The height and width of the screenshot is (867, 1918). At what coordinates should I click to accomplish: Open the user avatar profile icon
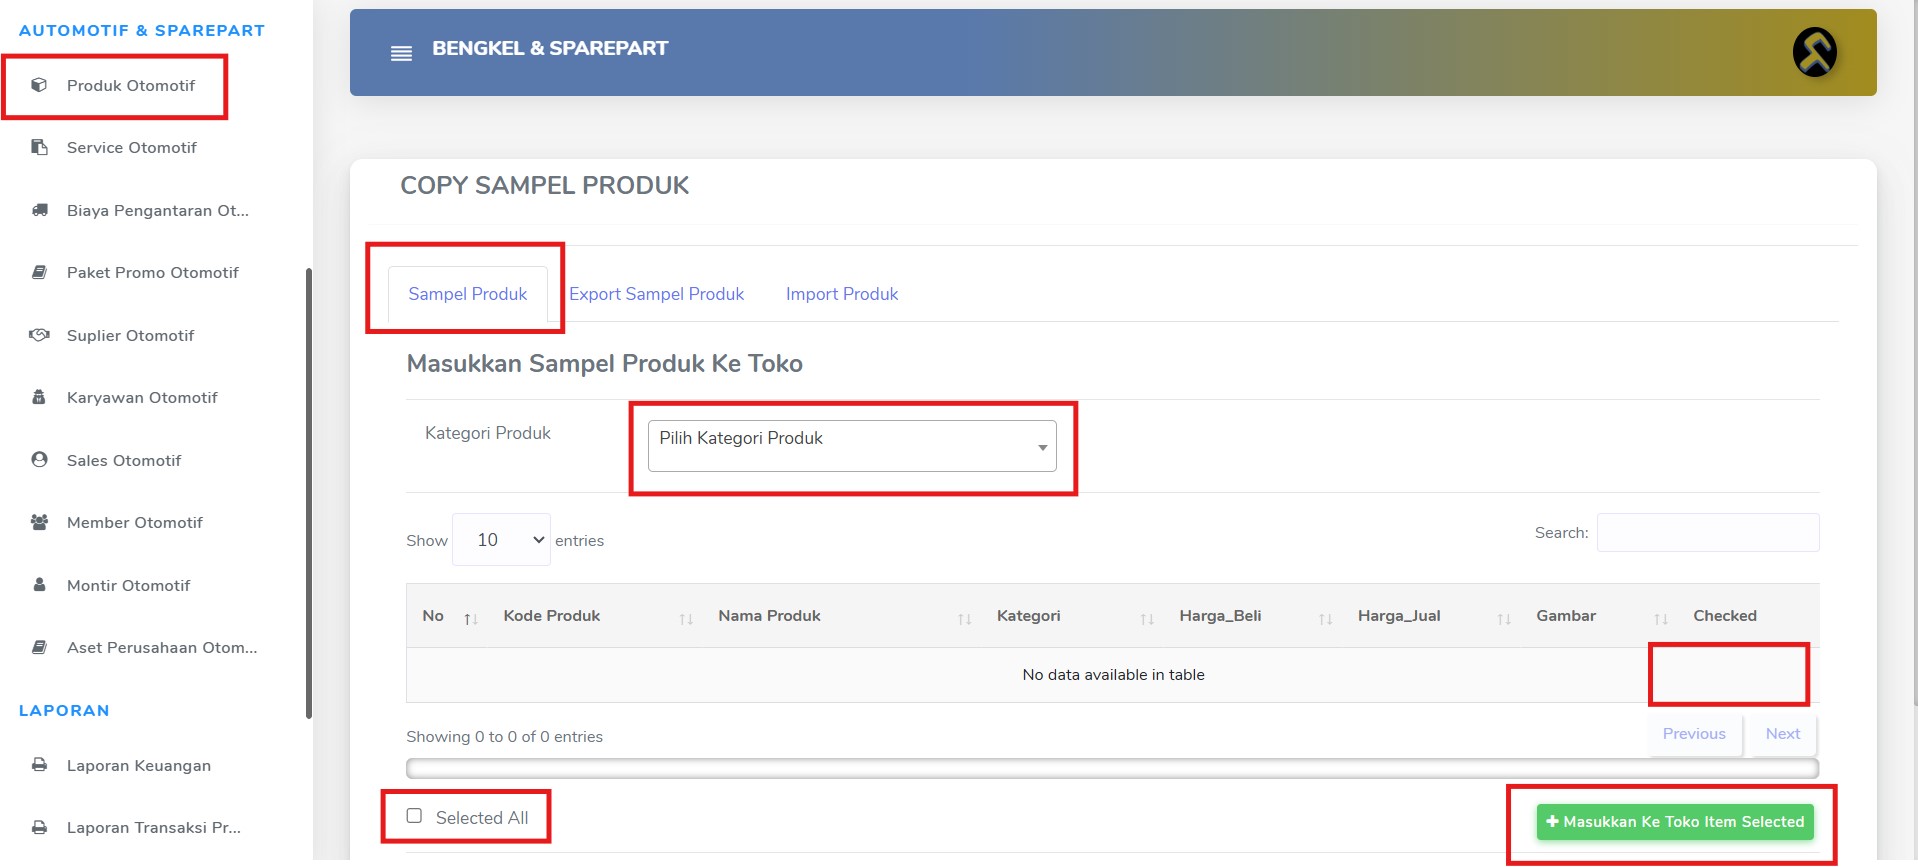coord(1814,52)
